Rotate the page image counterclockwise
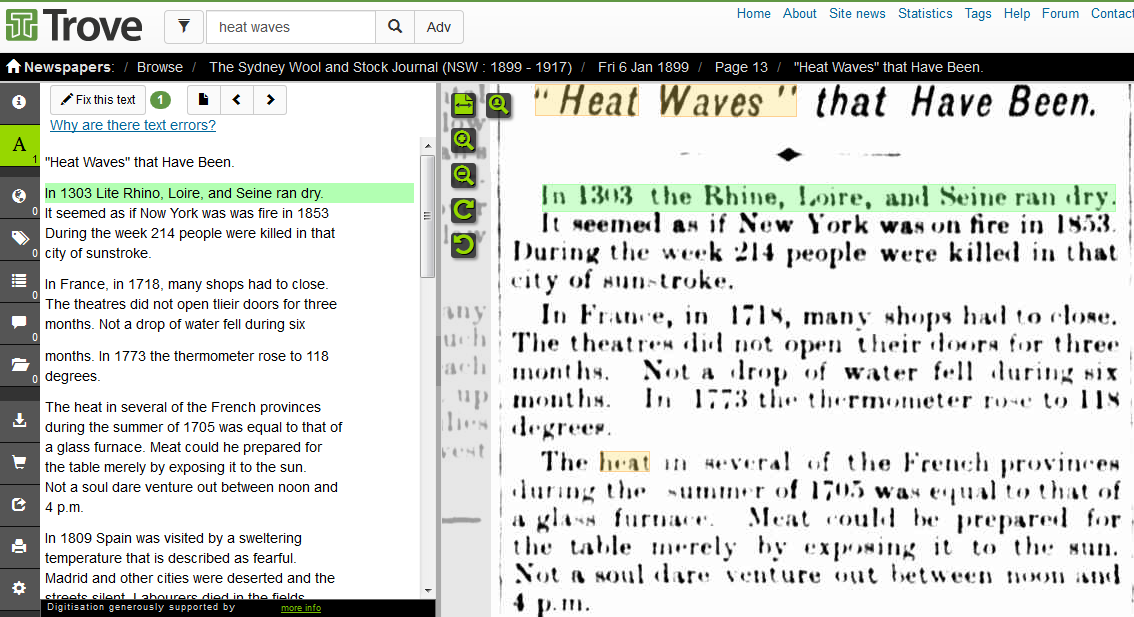The width and height of the screenshot is (1134, 617). click(x=463, y=245)
